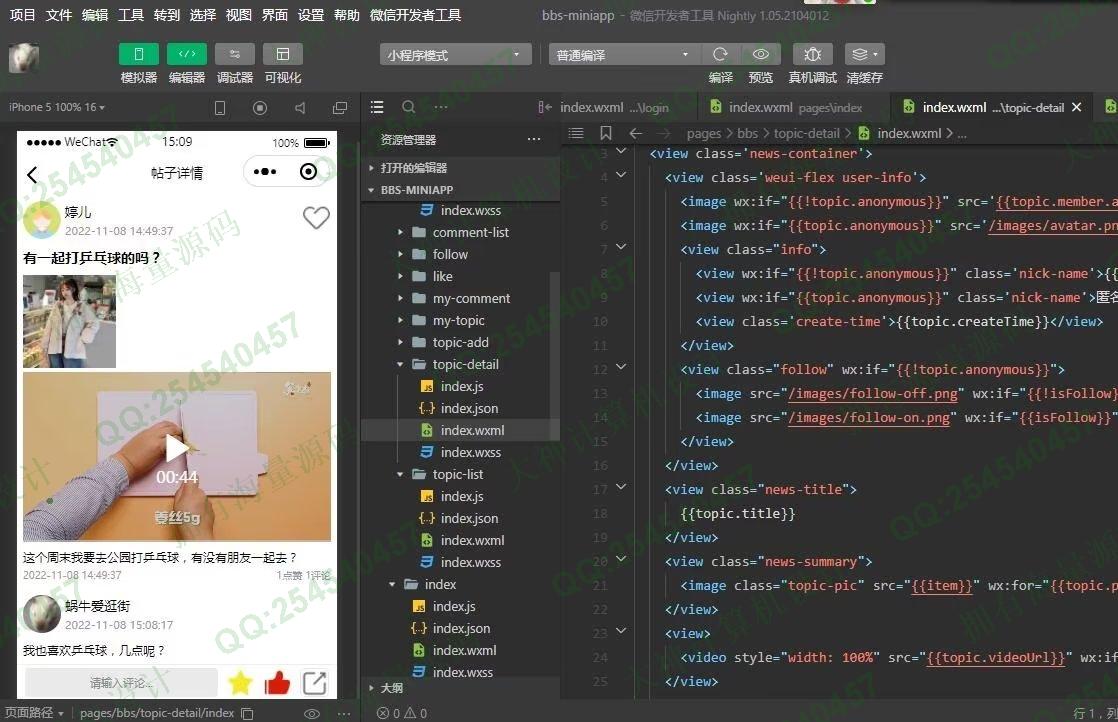Click the heart icon beside the post

[316, 218]
